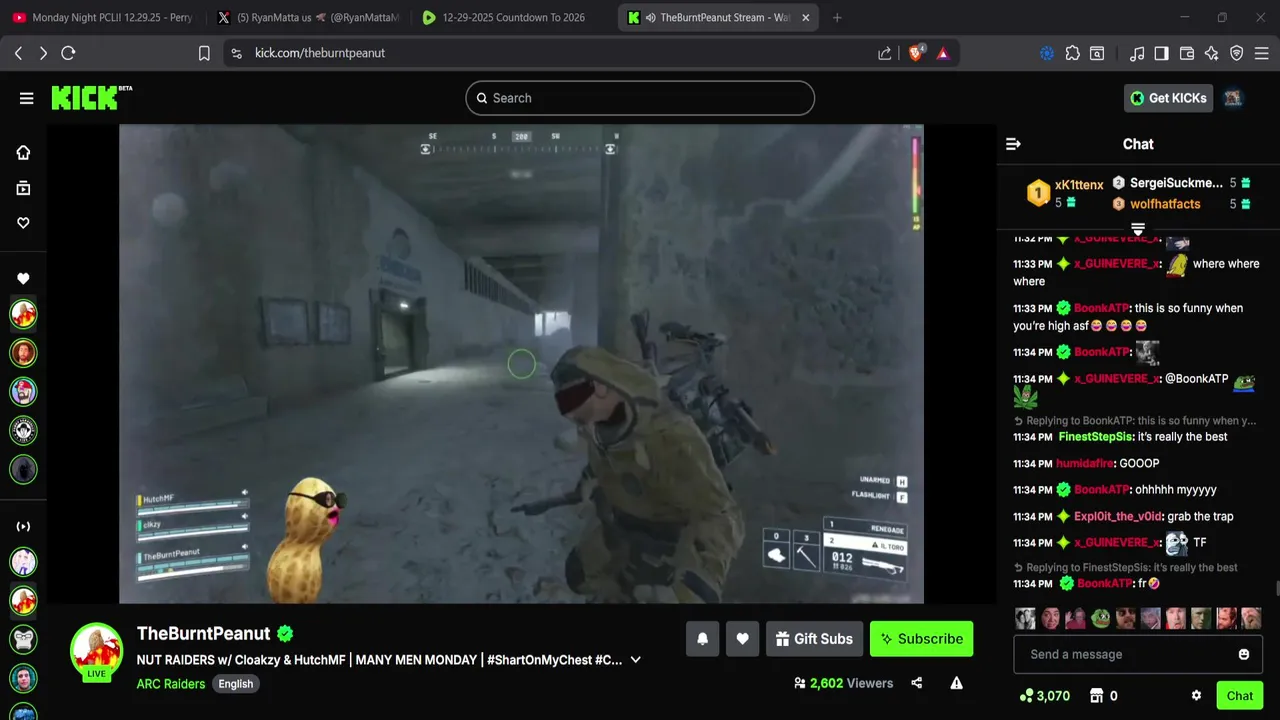
Task: Bookmark this page with bookmark icon
Action: [204, 53]
